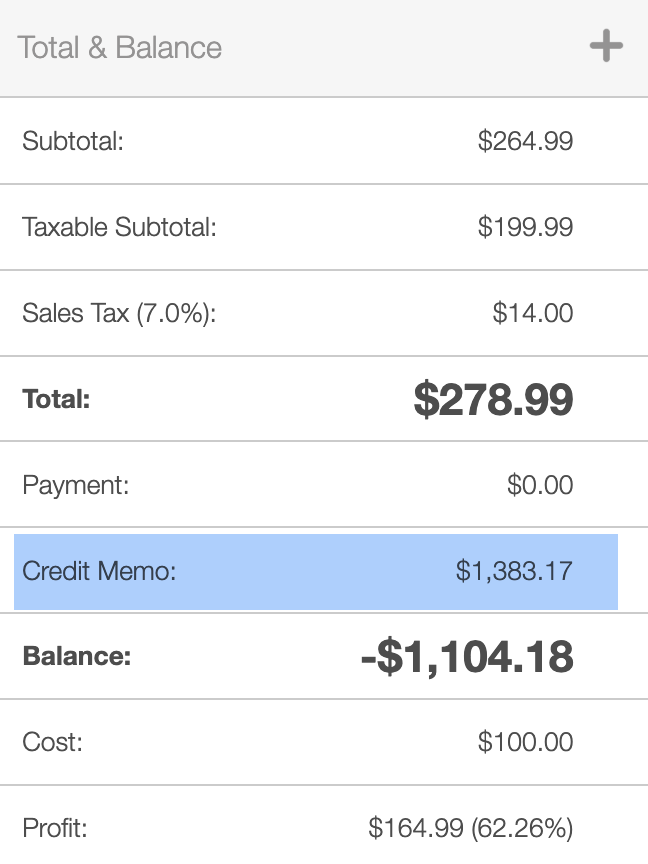This screenshot has width=648, height=864.
Task: Click the Sales Tax (7.0%) label
Action: (x=119, y=314)
